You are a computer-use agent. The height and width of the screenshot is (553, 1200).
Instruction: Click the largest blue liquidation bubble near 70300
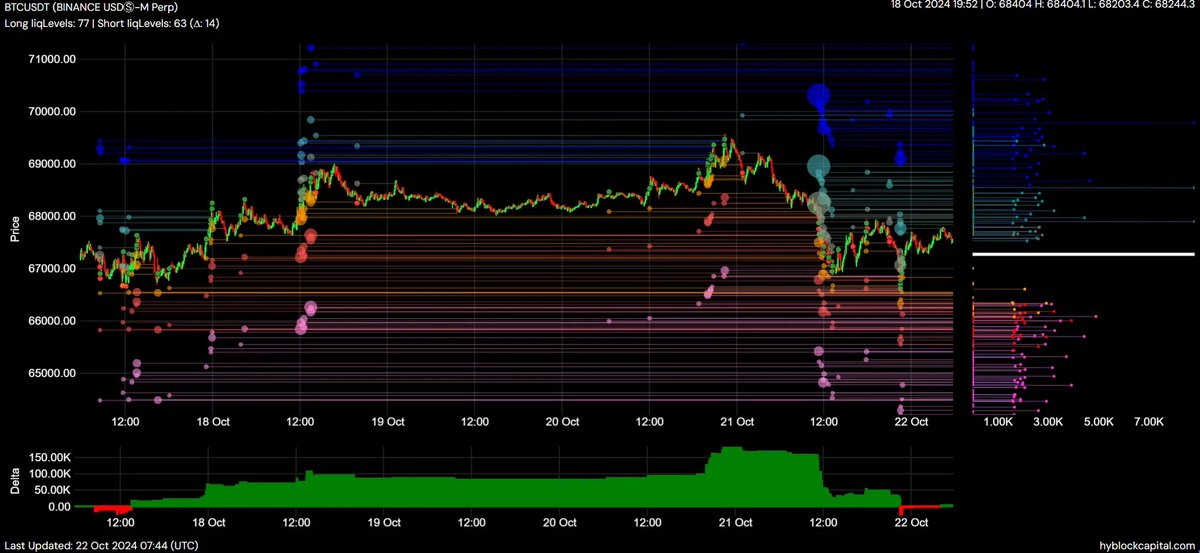pyautogui.click(x=820, y=96)
